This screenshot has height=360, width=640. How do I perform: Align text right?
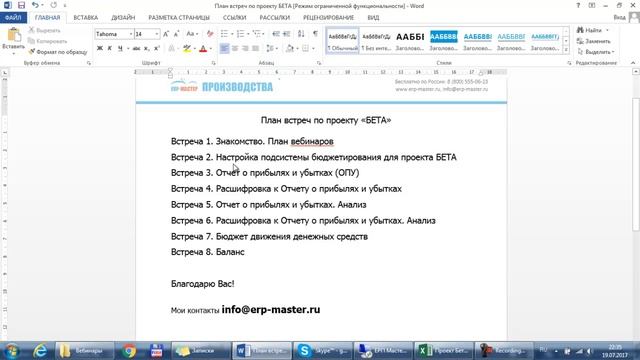point(245,48)
